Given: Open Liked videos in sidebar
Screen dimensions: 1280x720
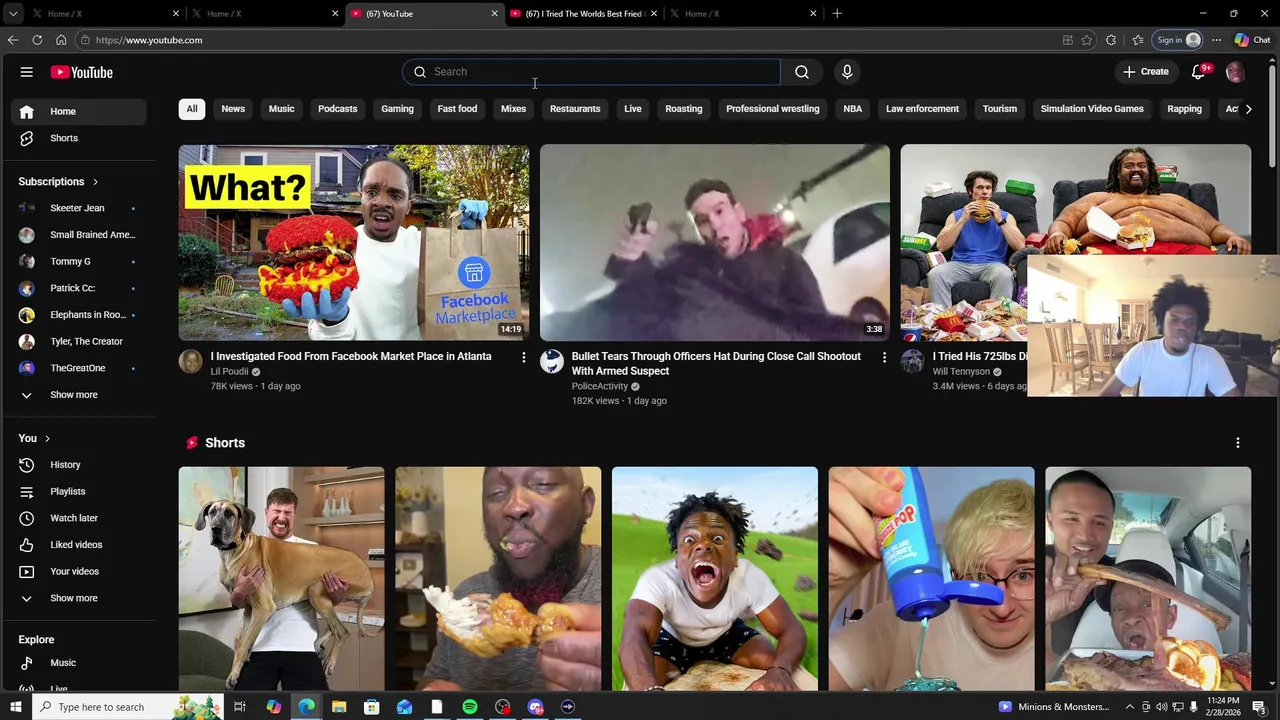Looking at the screenshot, I should tap(77, 545).
